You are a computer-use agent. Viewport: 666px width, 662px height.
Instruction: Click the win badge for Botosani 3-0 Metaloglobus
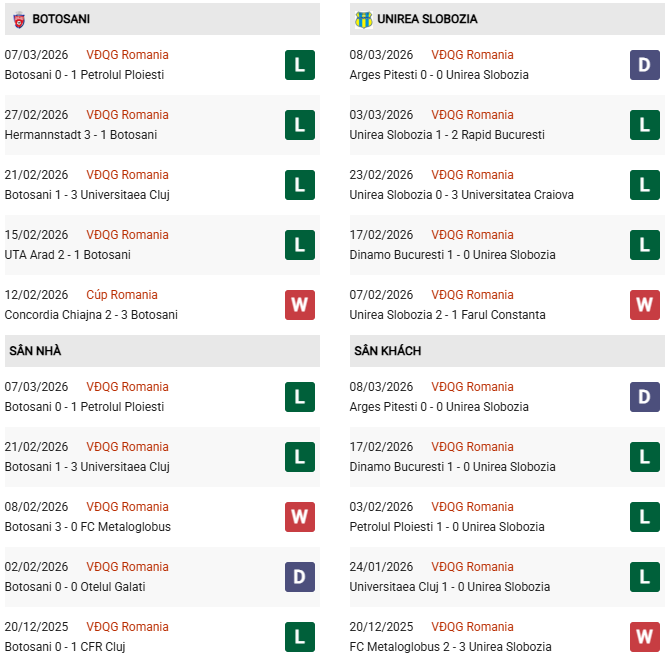click(x=300, y=517)
